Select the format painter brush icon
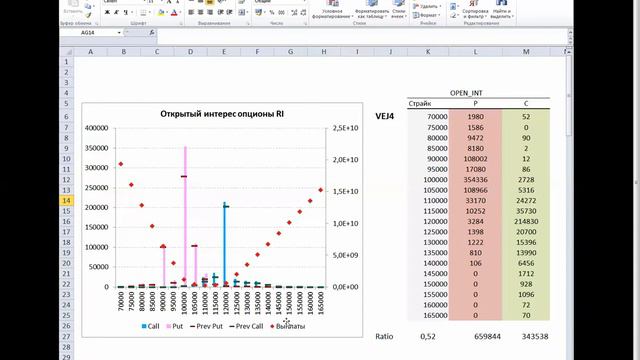 point(88,16)
